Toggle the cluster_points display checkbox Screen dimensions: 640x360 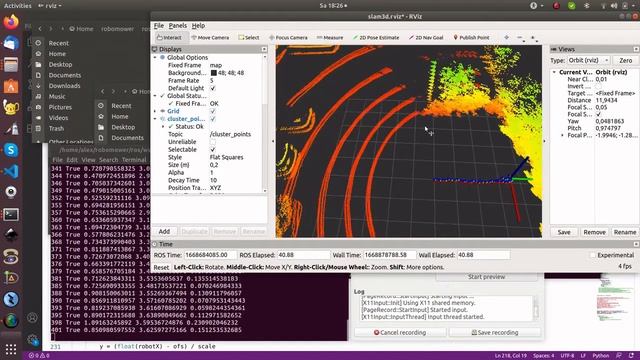pos(213,119)
